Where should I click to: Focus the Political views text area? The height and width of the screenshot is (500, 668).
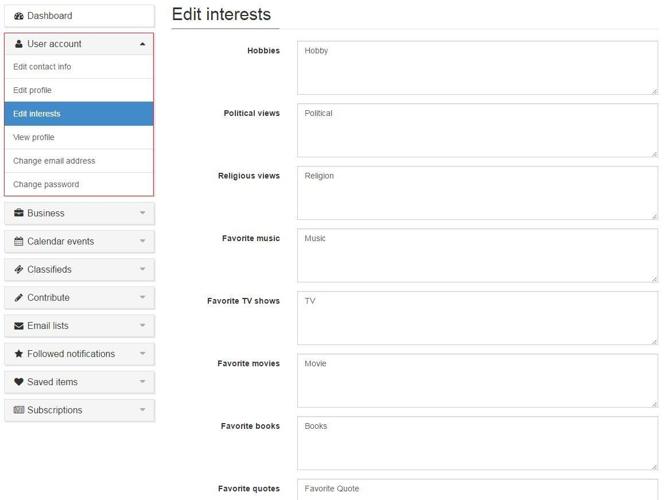[x=478, y=130]
